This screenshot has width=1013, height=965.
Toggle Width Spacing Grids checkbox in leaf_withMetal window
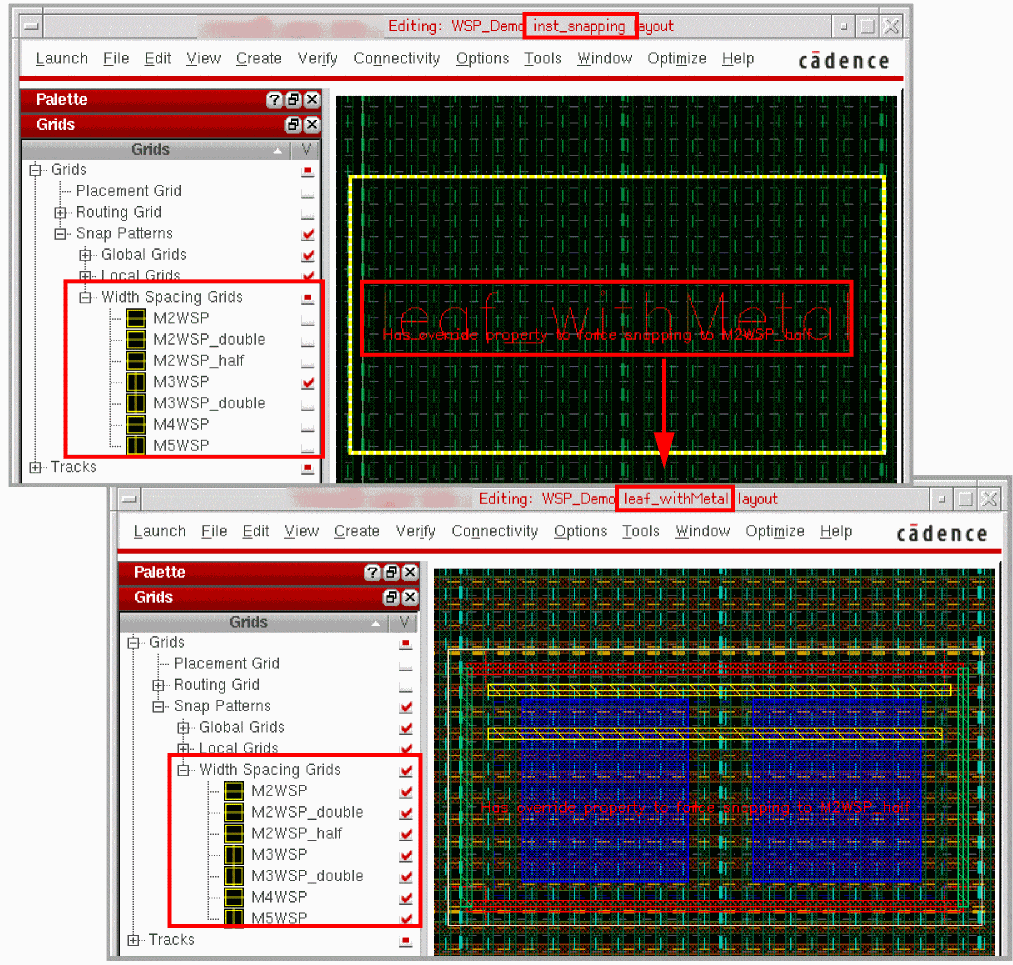[x=406, y=770]
